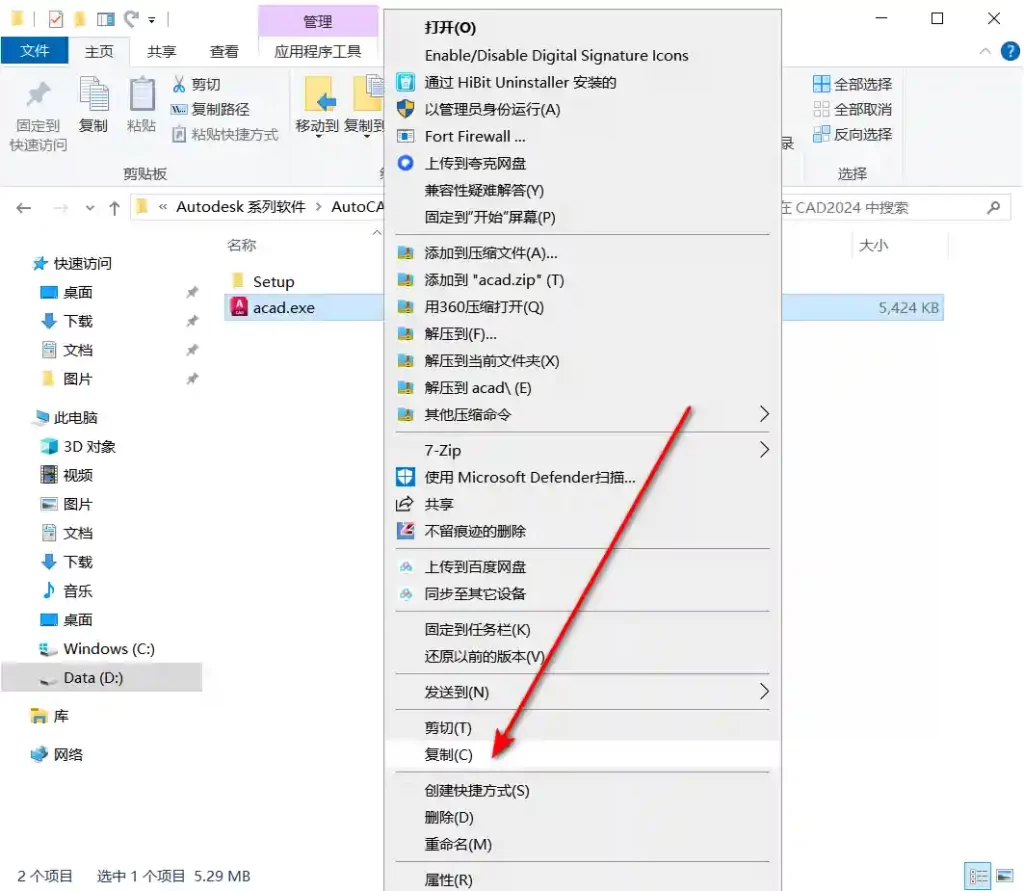Click the Copy icon in the ribbon
1024x891 pixels.
pyautogui.click(x=93, y=94)
